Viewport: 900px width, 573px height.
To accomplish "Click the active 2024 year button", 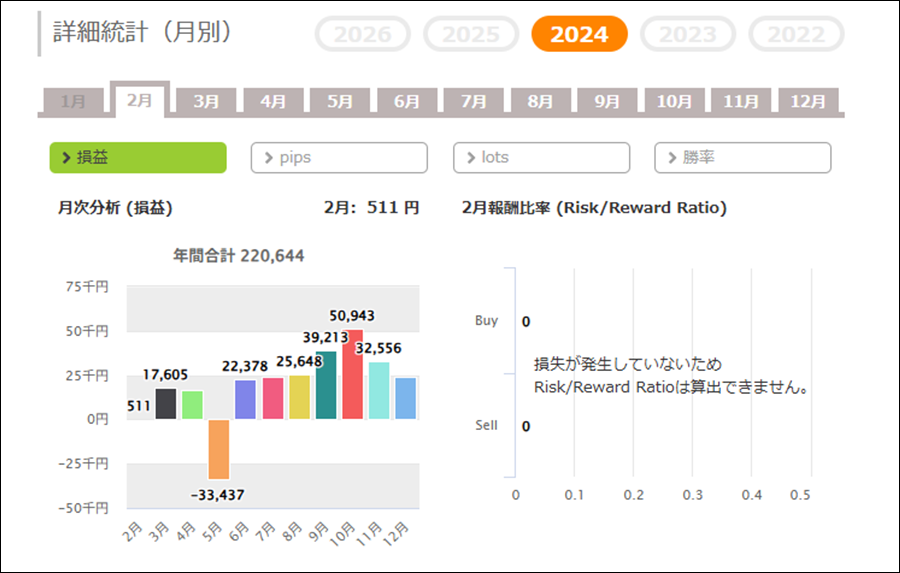I will (579, 35).
